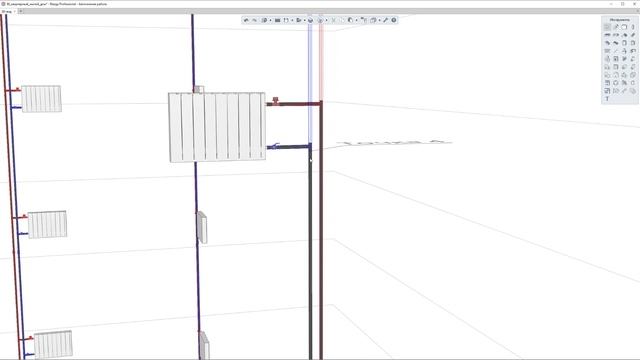This screenshot has height=360, width=640.
Task: Click the wrench icon in top toolbar
Action: [385, 20]
